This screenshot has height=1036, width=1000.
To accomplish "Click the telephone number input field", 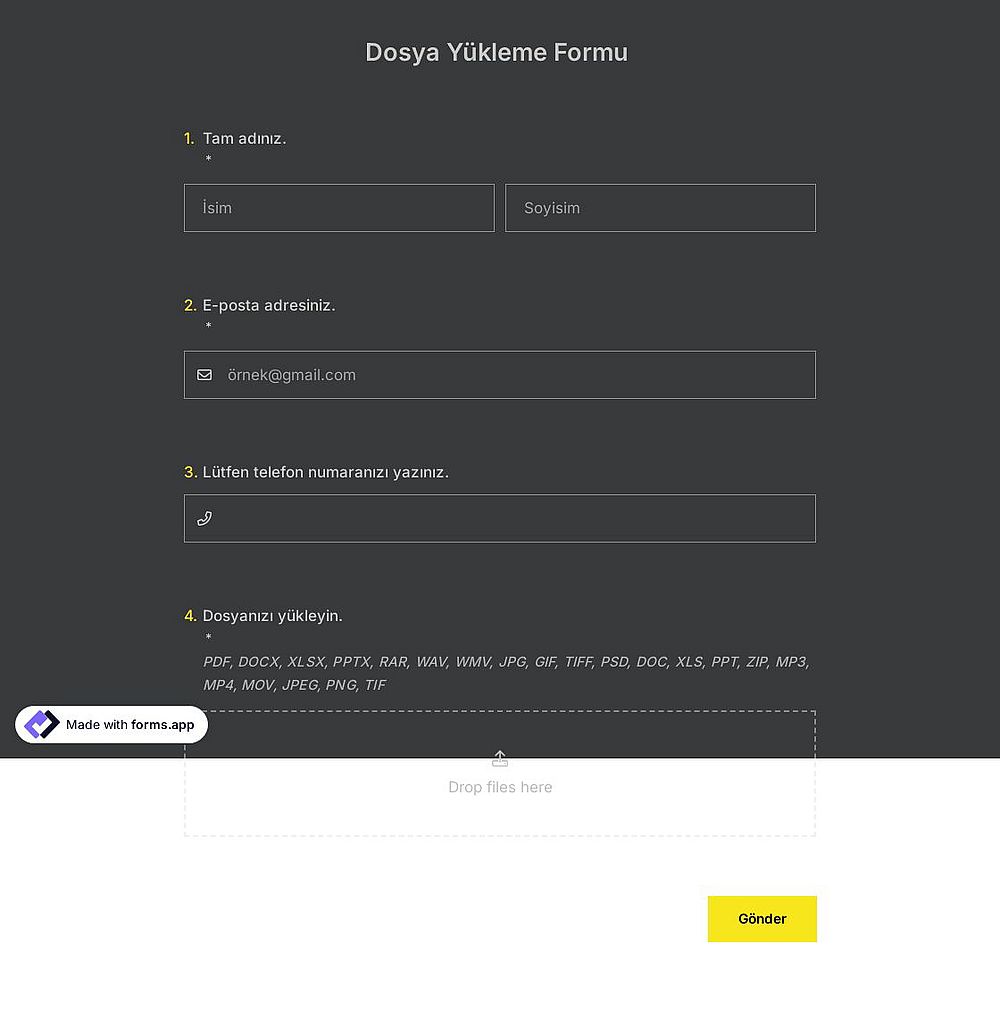I will [x=500, y=518].
